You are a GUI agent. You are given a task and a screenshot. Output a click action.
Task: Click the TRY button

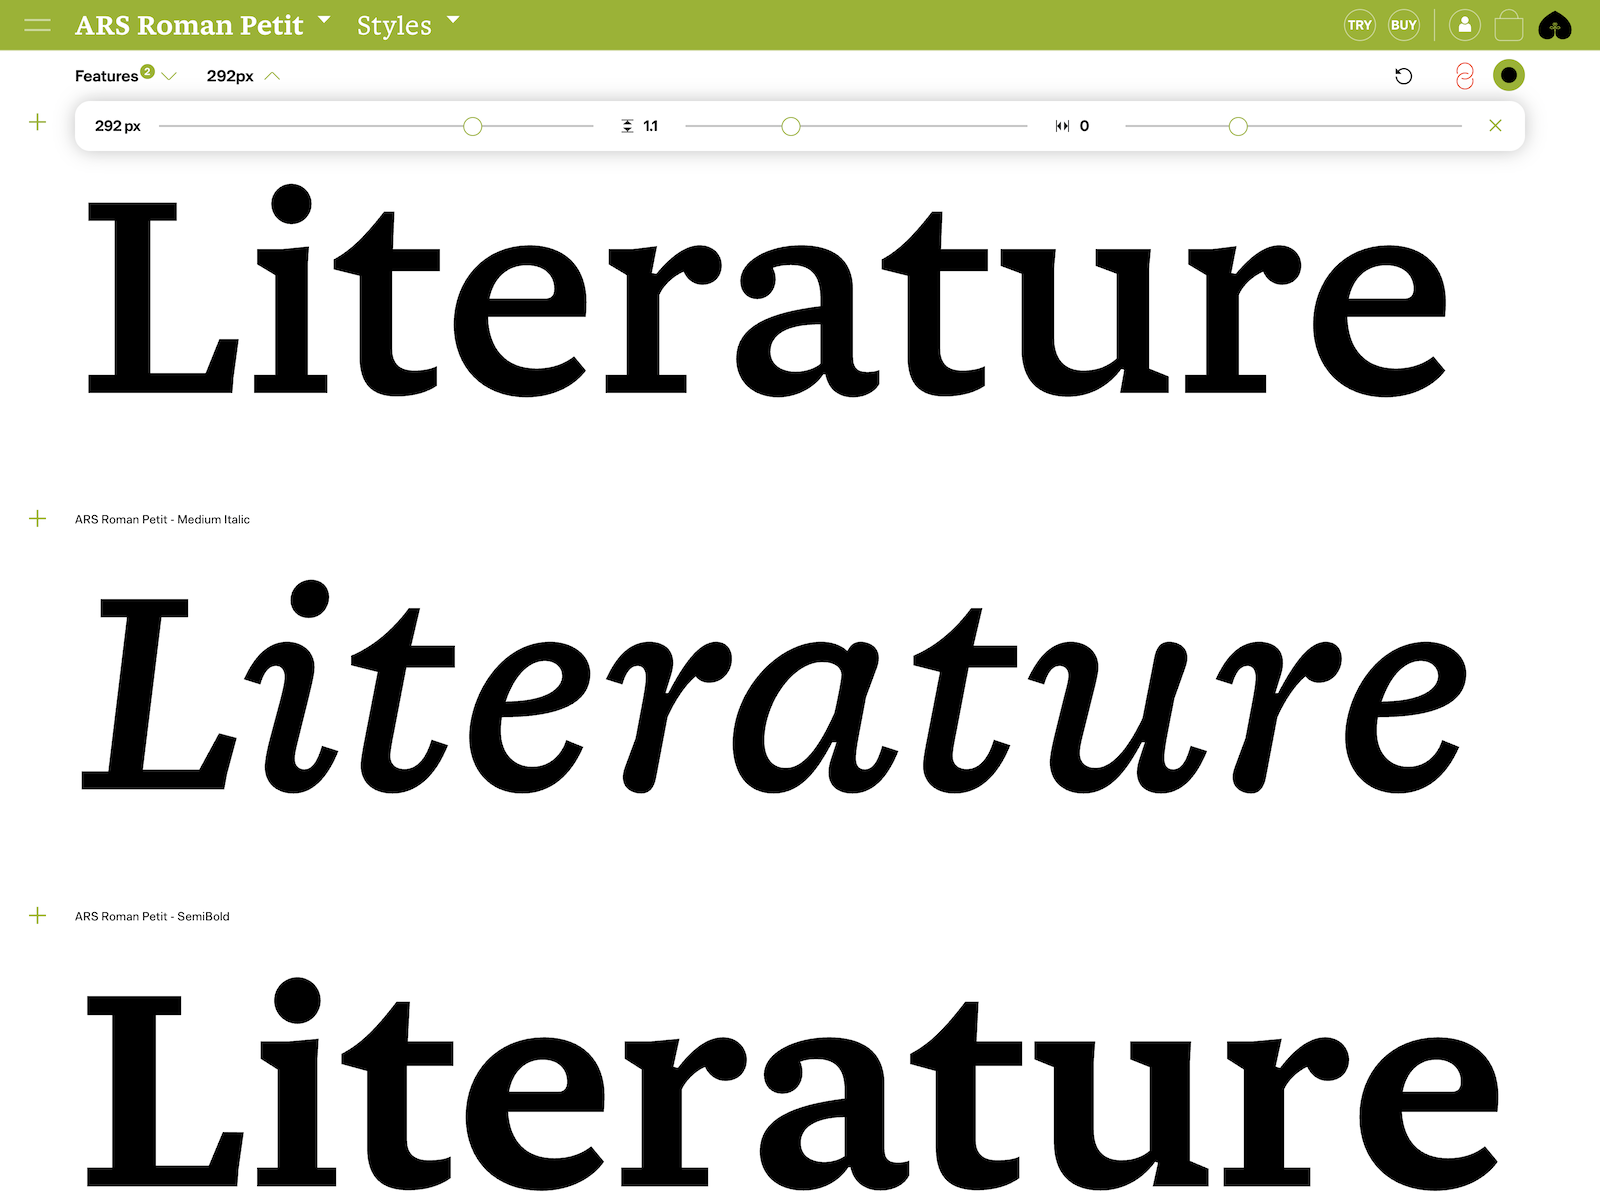(1360, 25)
